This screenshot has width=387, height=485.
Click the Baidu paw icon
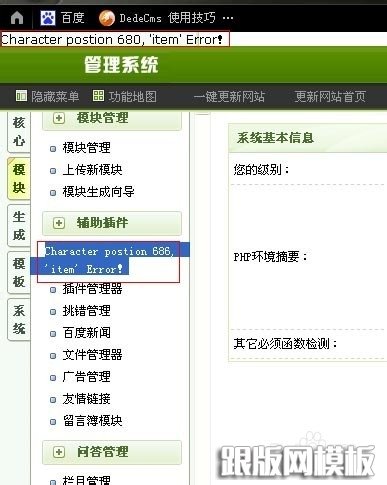click(x=48, y=18)
